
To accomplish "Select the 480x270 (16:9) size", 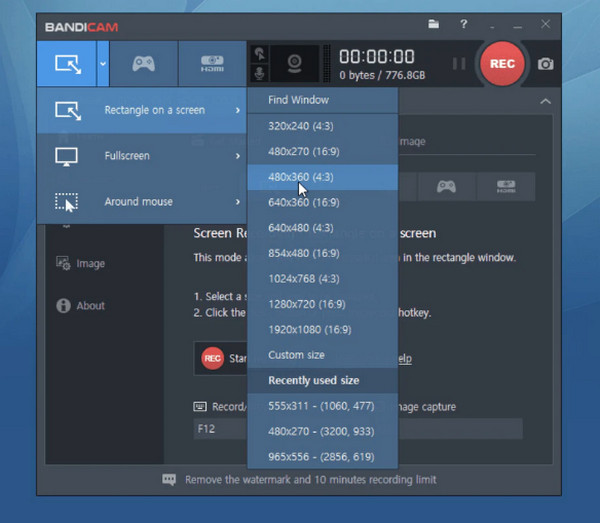I will pos(323,152).
